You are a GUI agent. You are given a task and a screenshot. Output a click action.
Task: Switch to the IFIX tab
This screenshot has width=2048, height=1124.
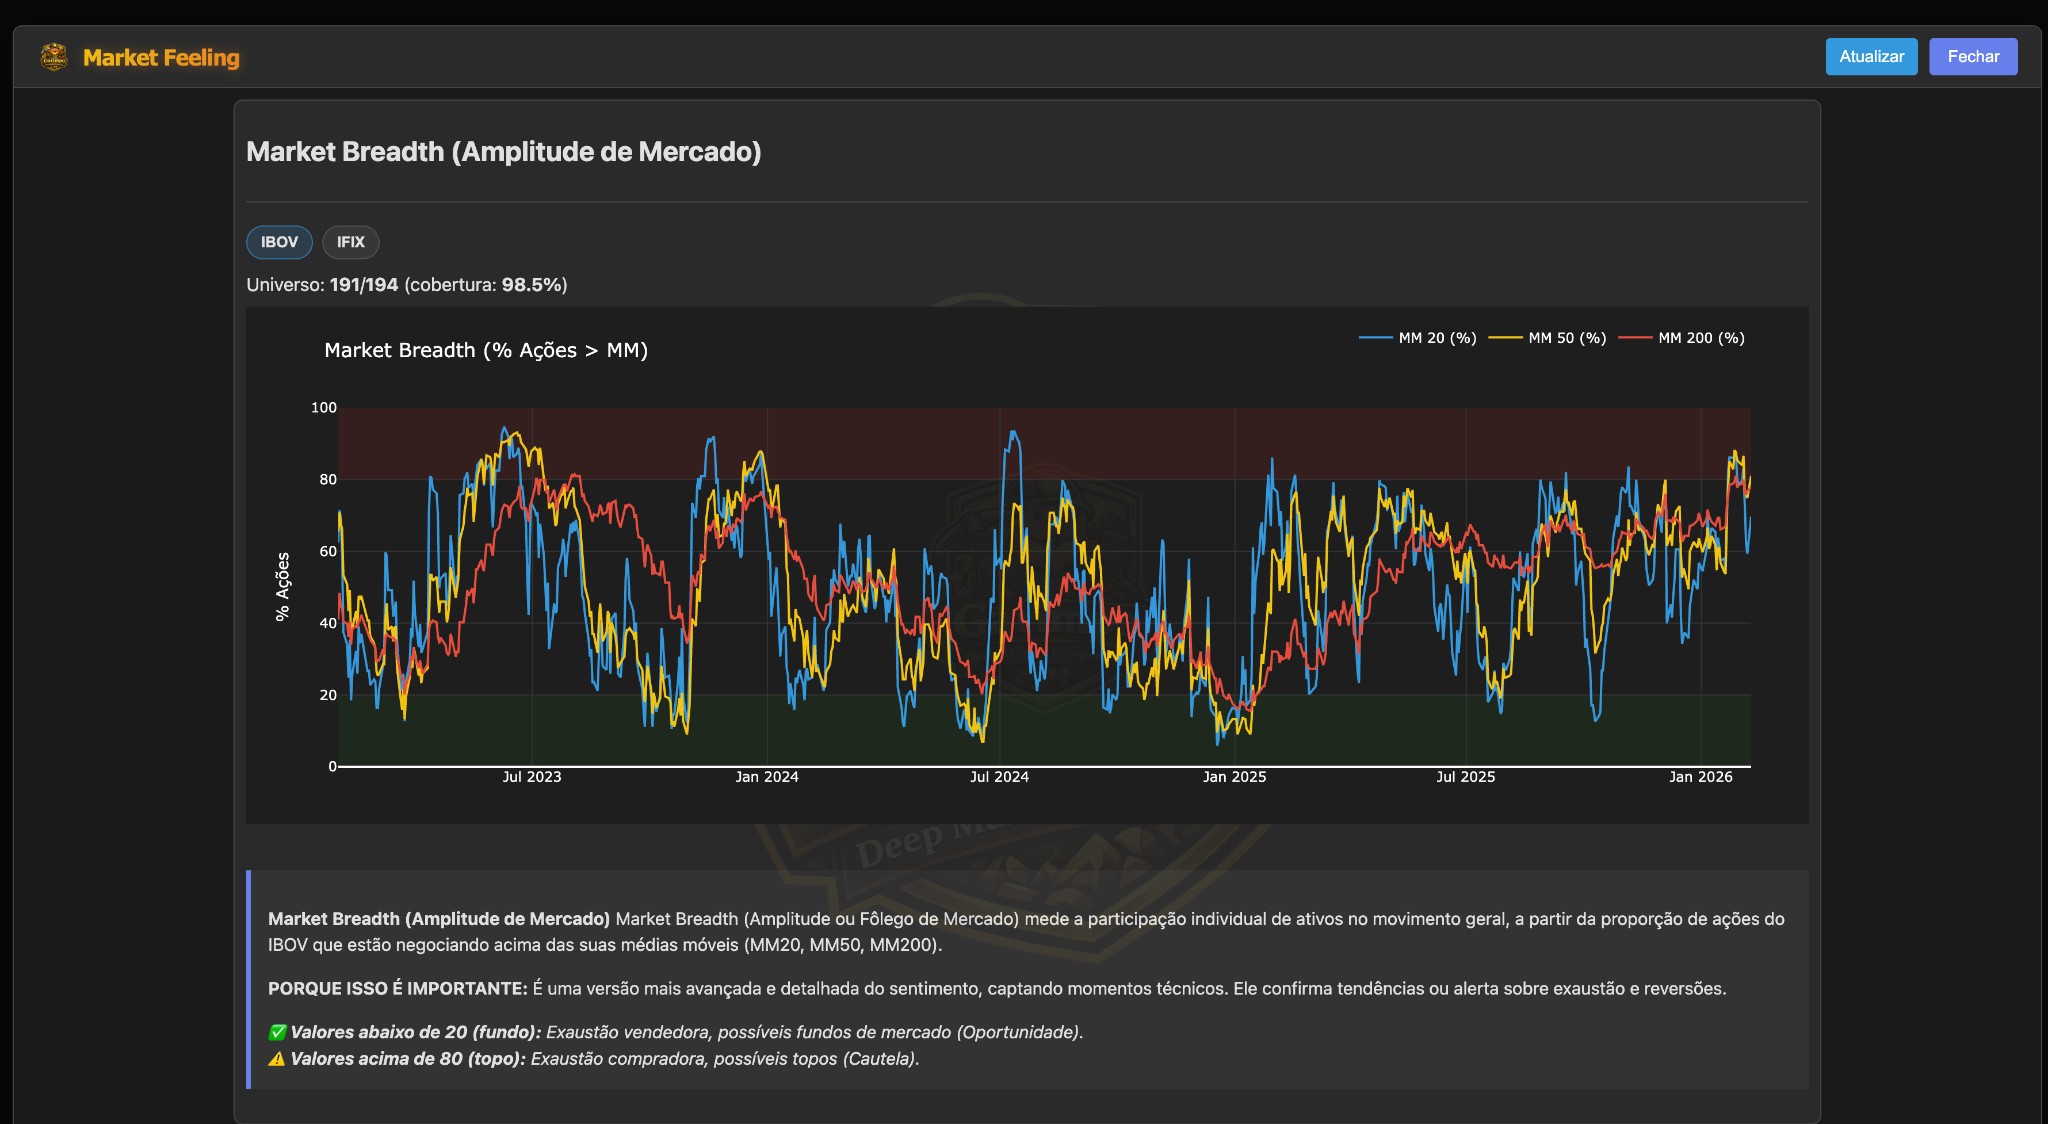[350, 242]
